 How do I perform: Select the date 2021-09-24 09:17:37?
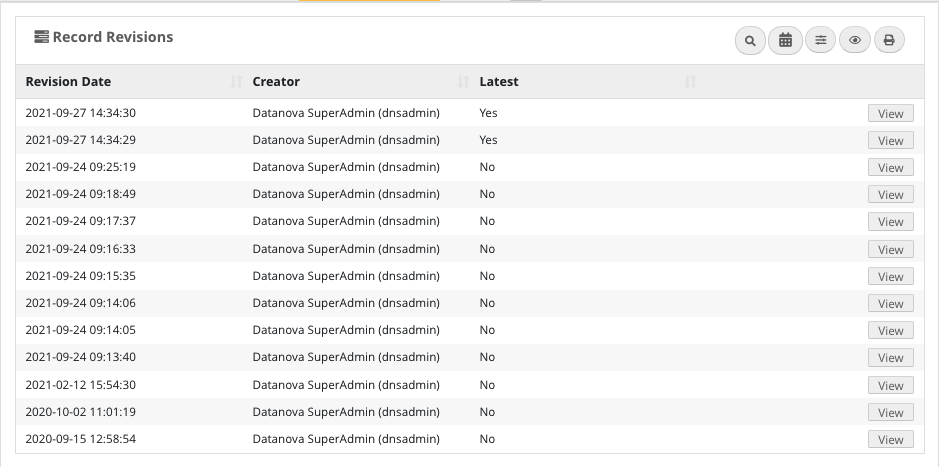80,221
